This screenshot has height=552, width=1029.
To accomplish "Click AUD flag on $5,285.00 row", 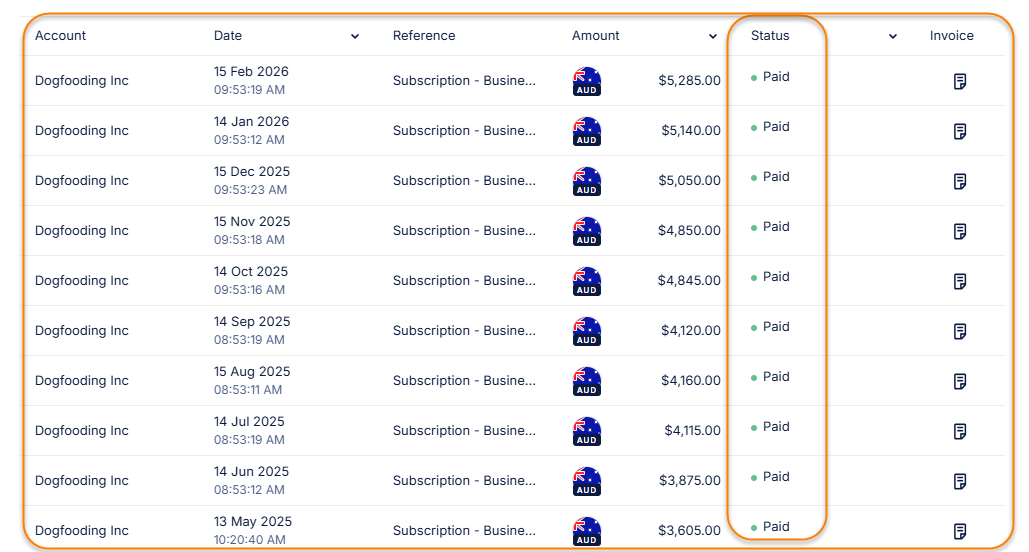I will 587,81.
